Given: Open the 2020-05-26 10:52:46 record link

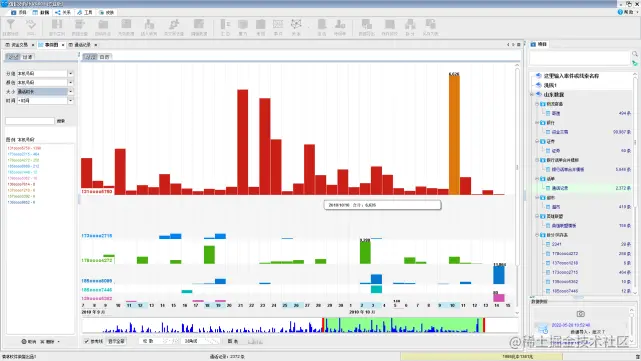Looking at the screenshot, I should [x=571, y=325].
